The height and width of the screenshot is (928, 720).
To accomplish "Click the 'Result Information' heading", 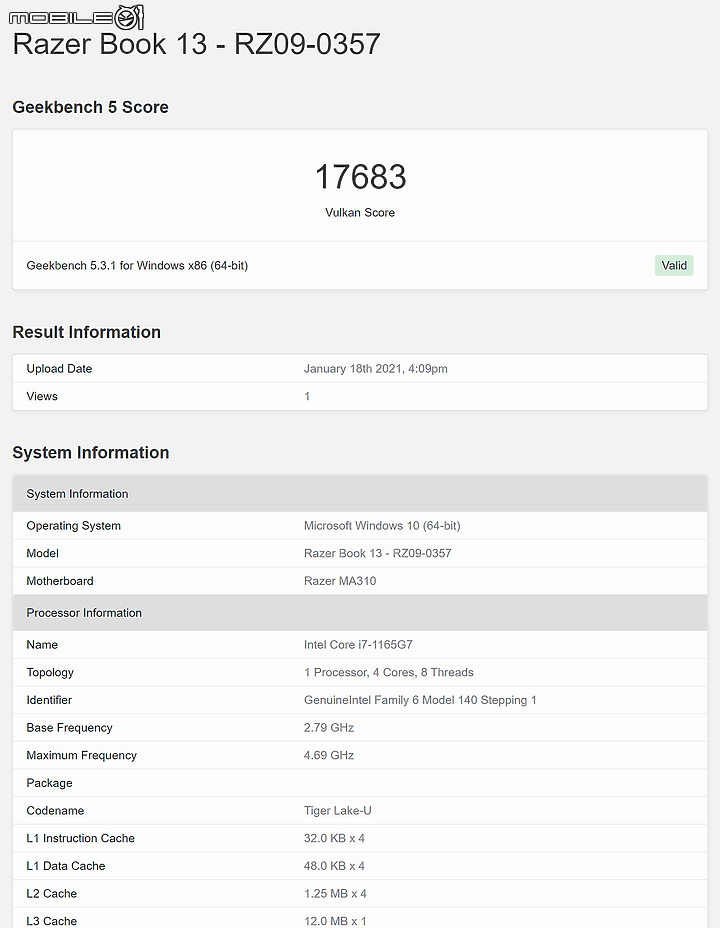I will (x=86, y=332).
